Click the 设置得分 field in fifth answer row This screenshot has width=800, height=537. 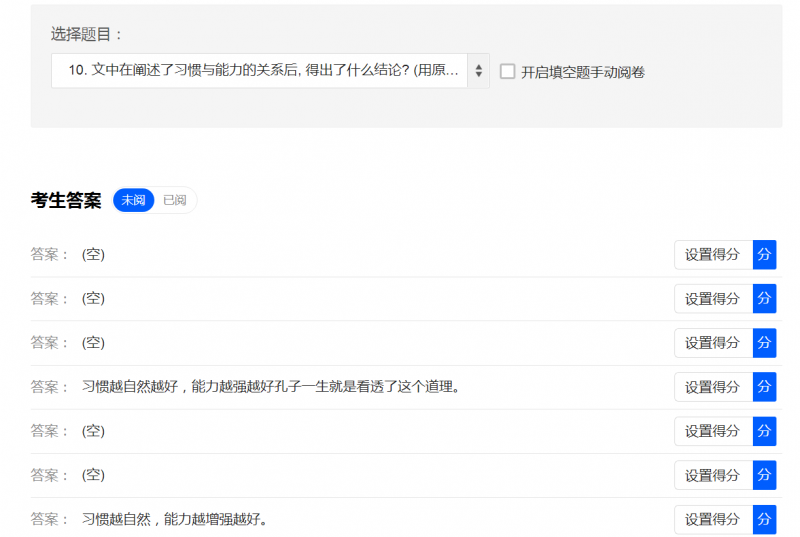tap(713, 431)
